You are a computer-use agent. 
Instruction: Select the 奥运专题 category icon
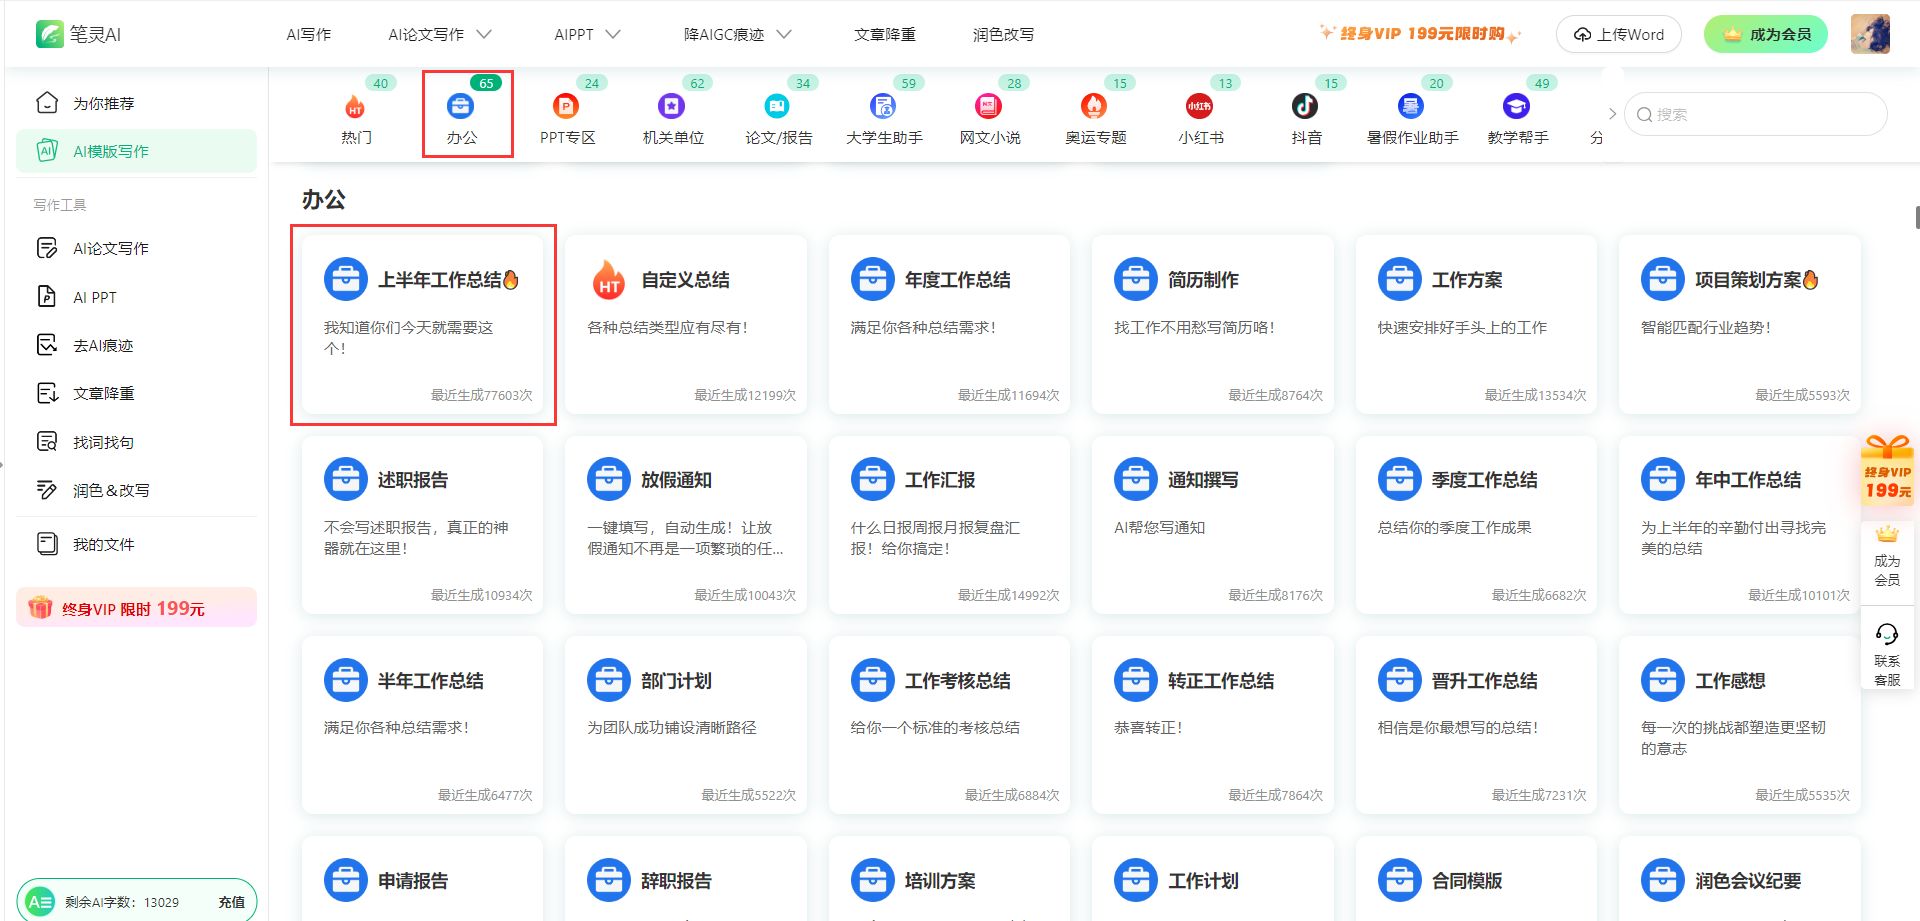pyautogui.click(x=1094, y=106)
